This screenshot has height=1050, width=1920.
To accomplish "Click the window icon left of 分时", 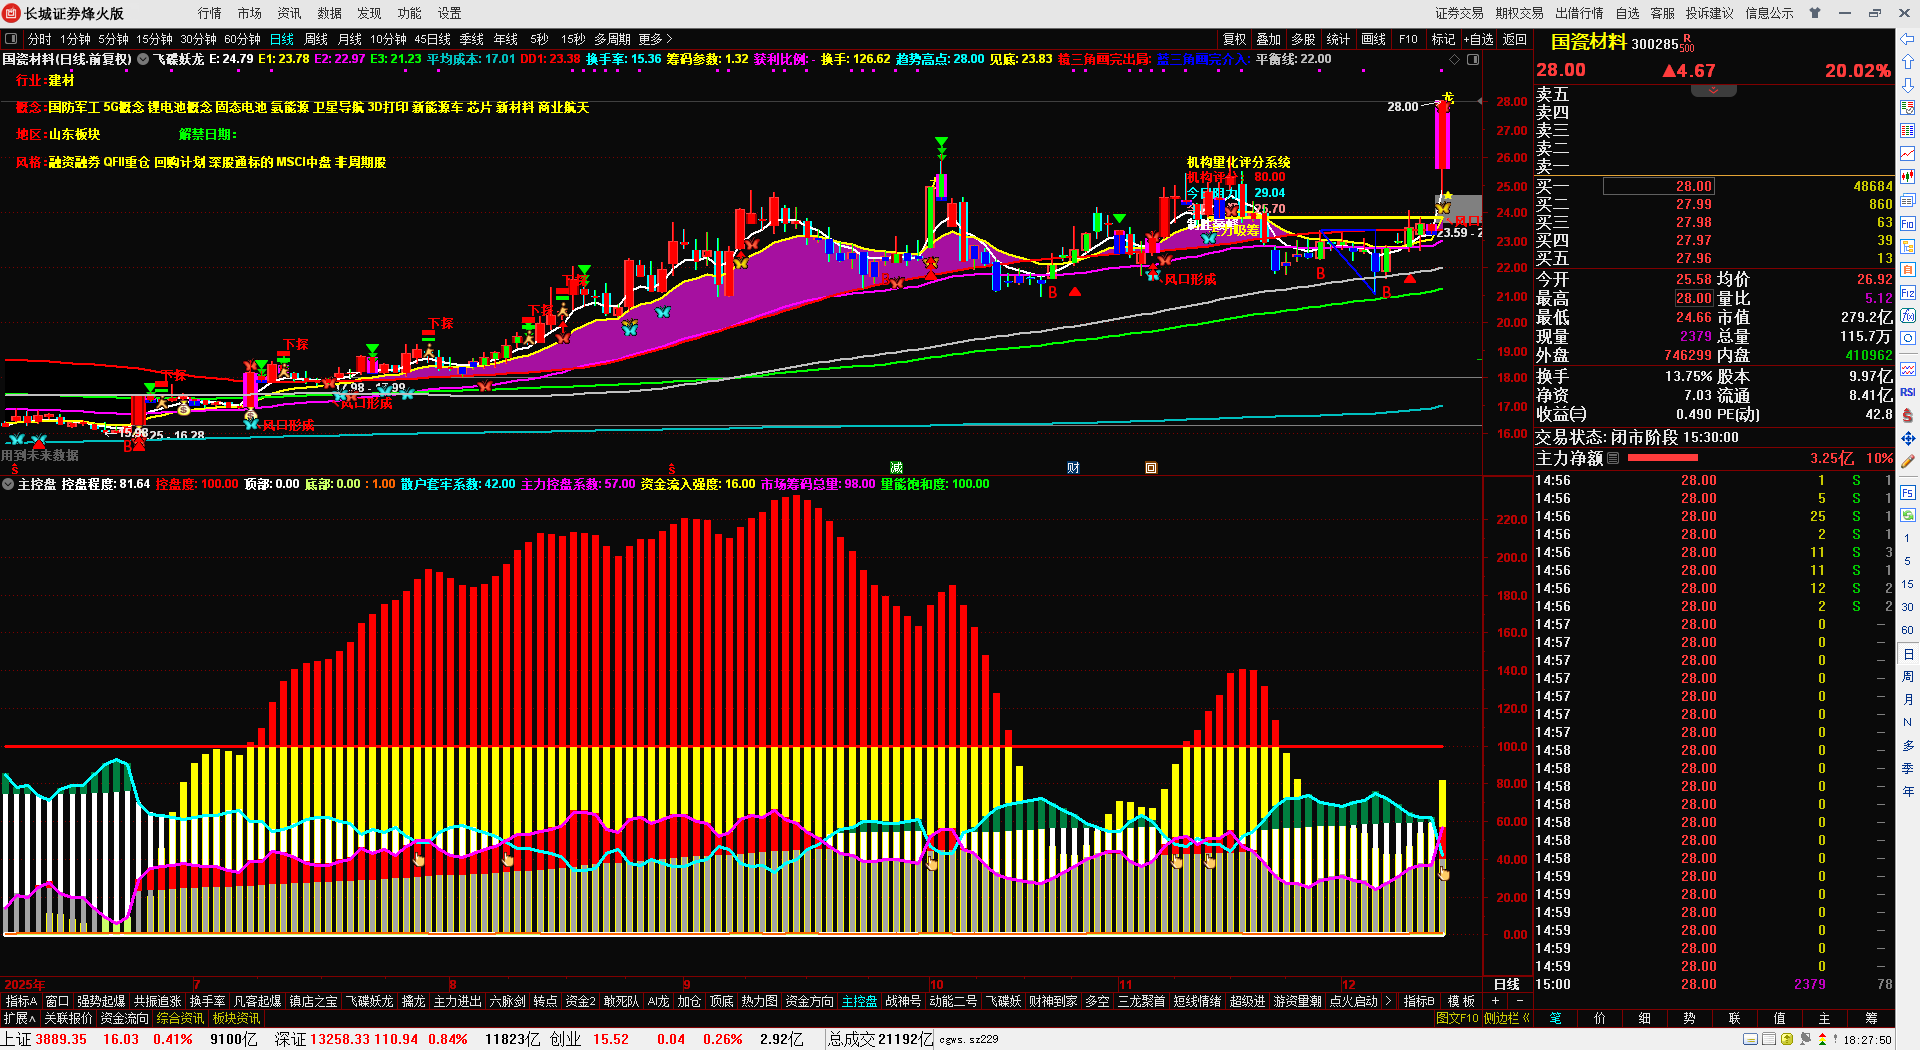I will pos(11,39).
